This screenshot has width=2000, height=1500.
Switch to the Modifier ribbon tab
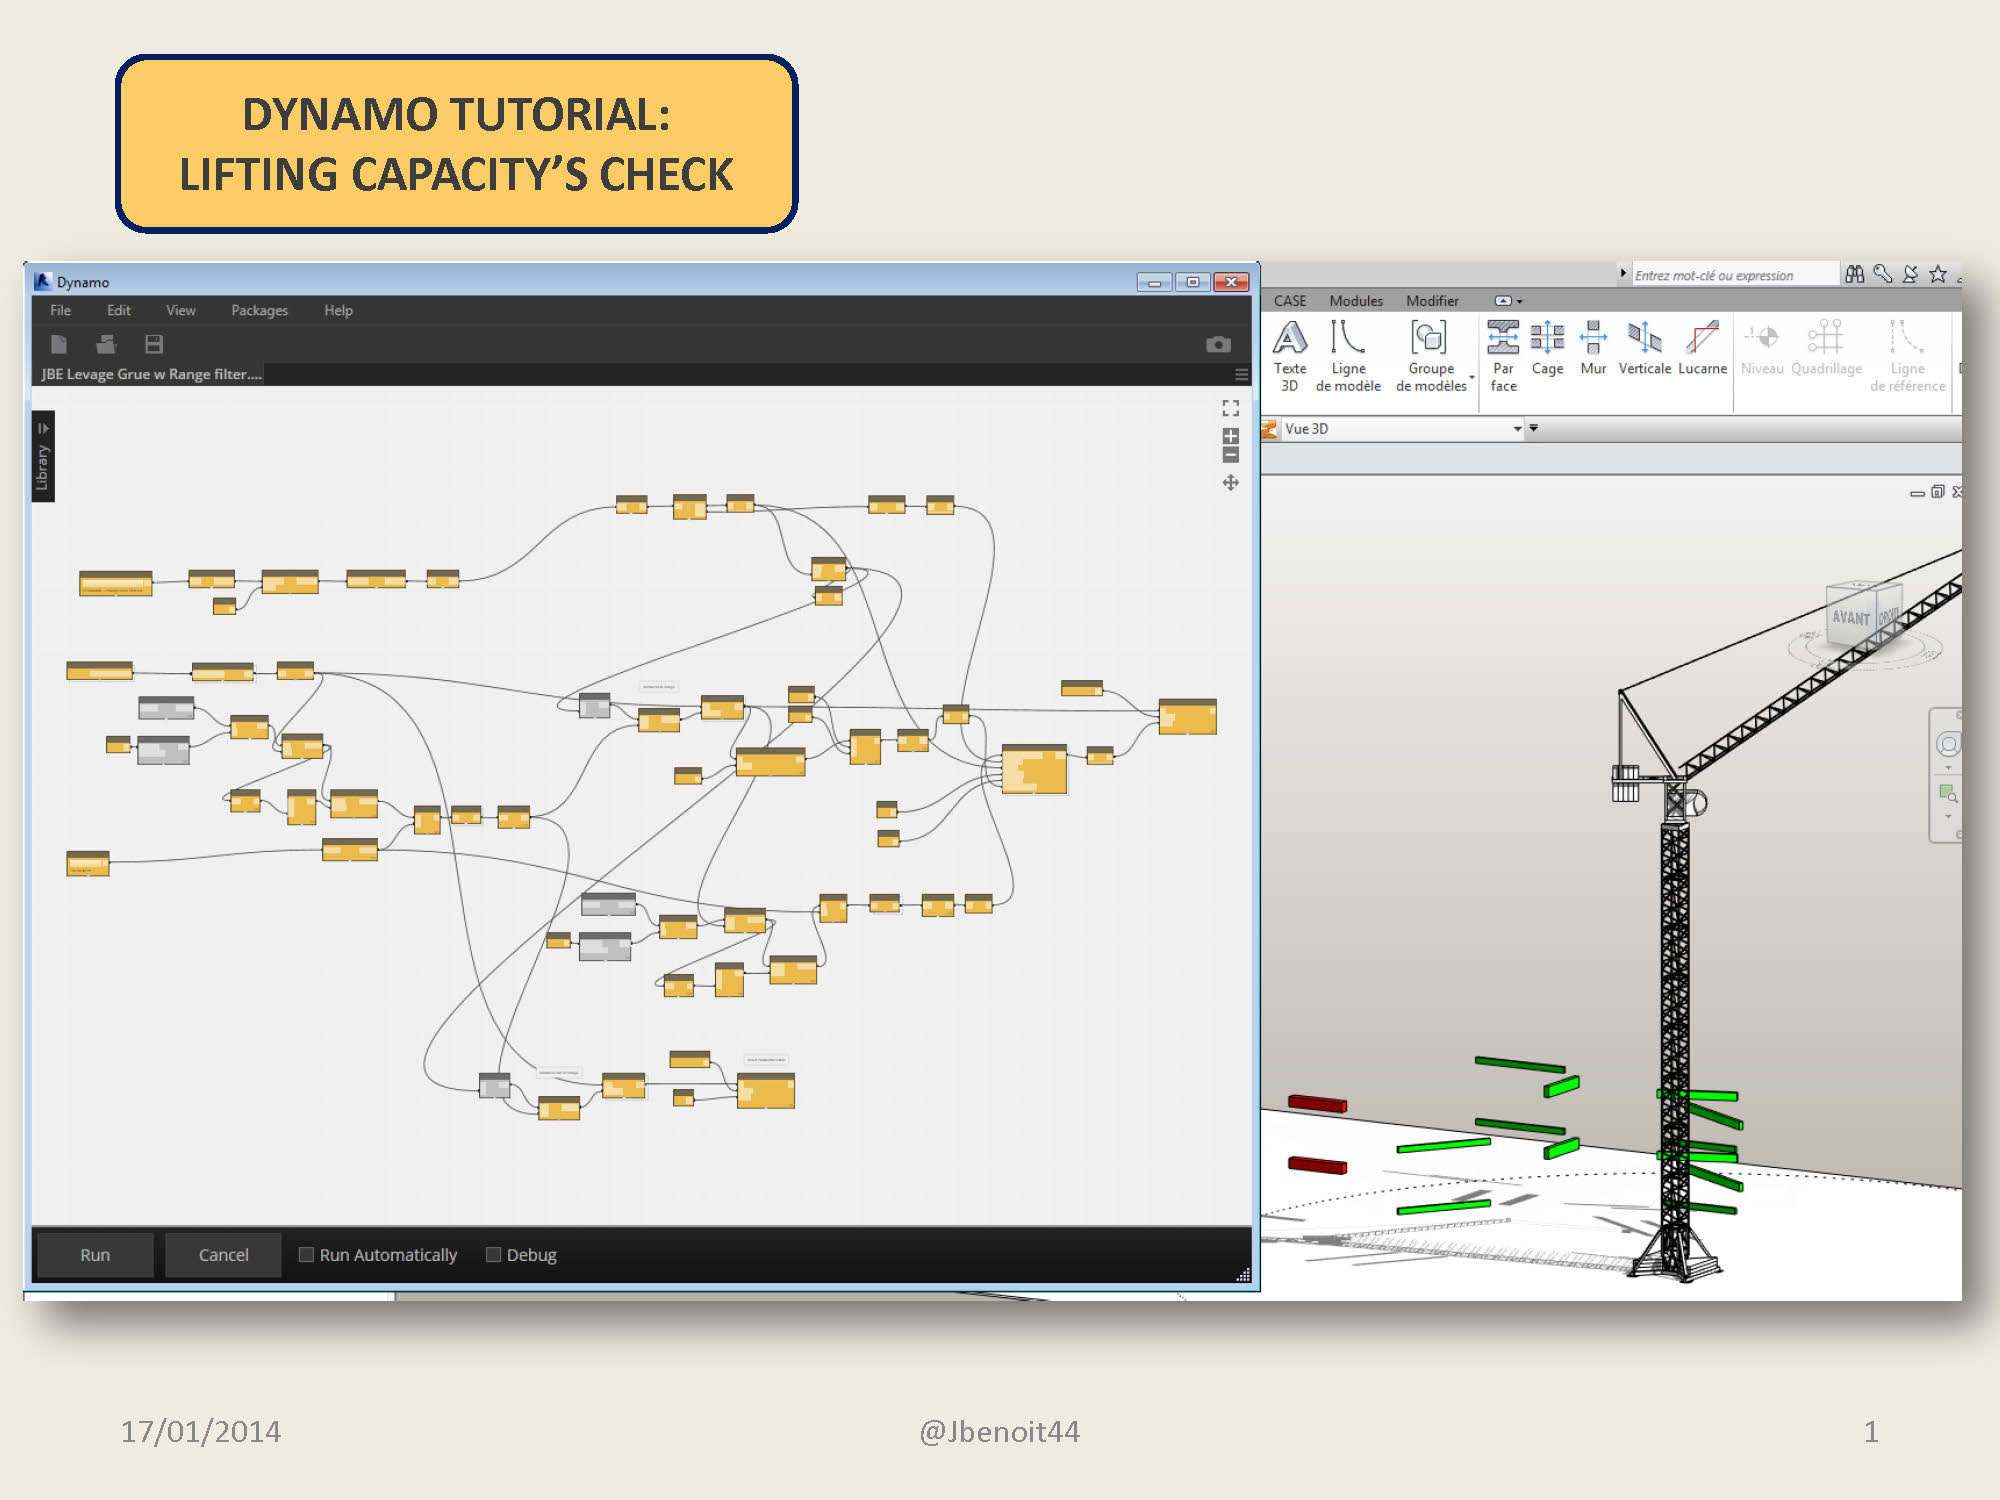click(1431, 301)
